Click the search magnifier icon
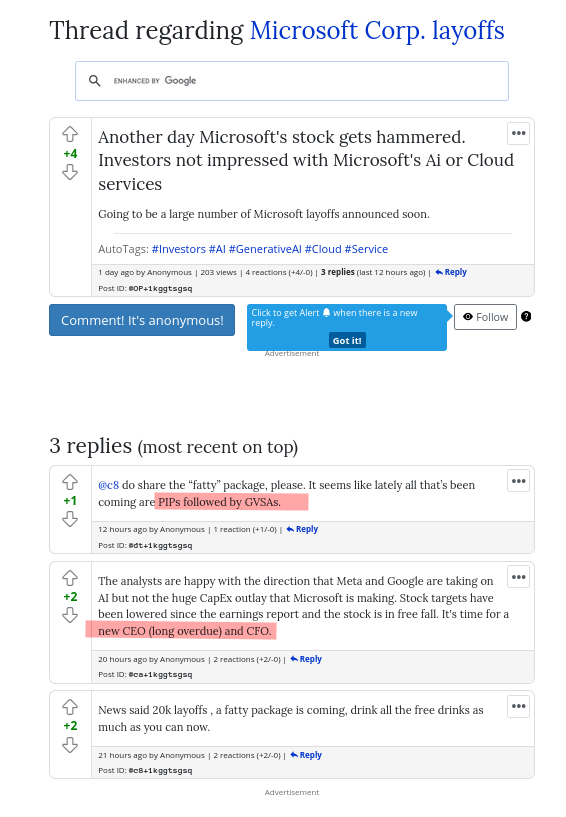This screenshot has width=566, height=817. 94,81
